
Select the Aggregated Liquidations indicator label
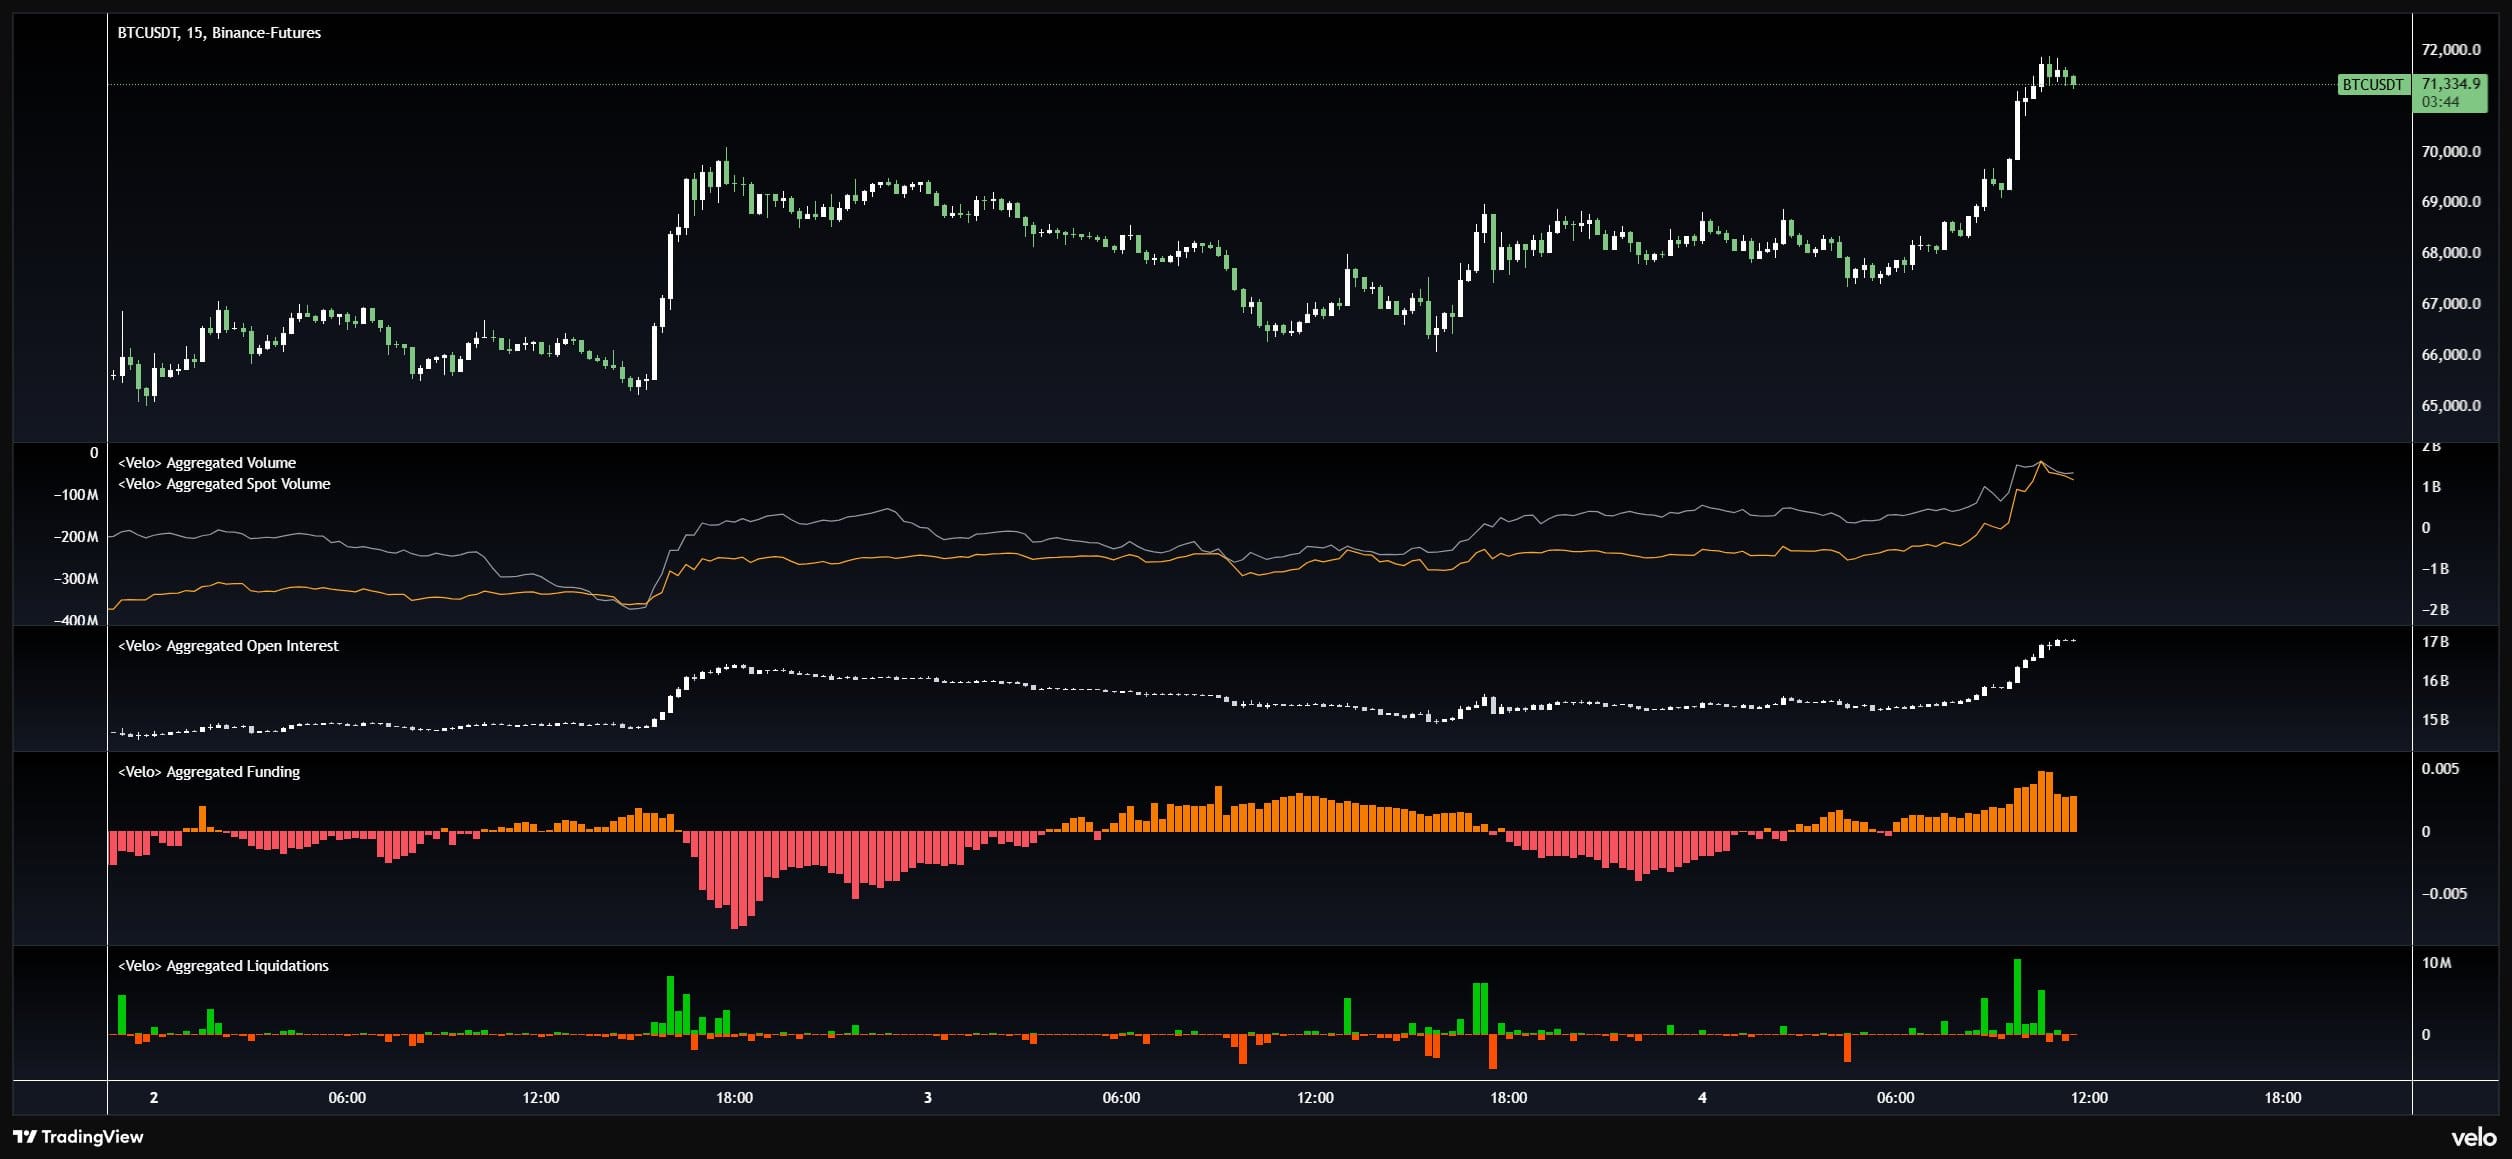[223, 966]
